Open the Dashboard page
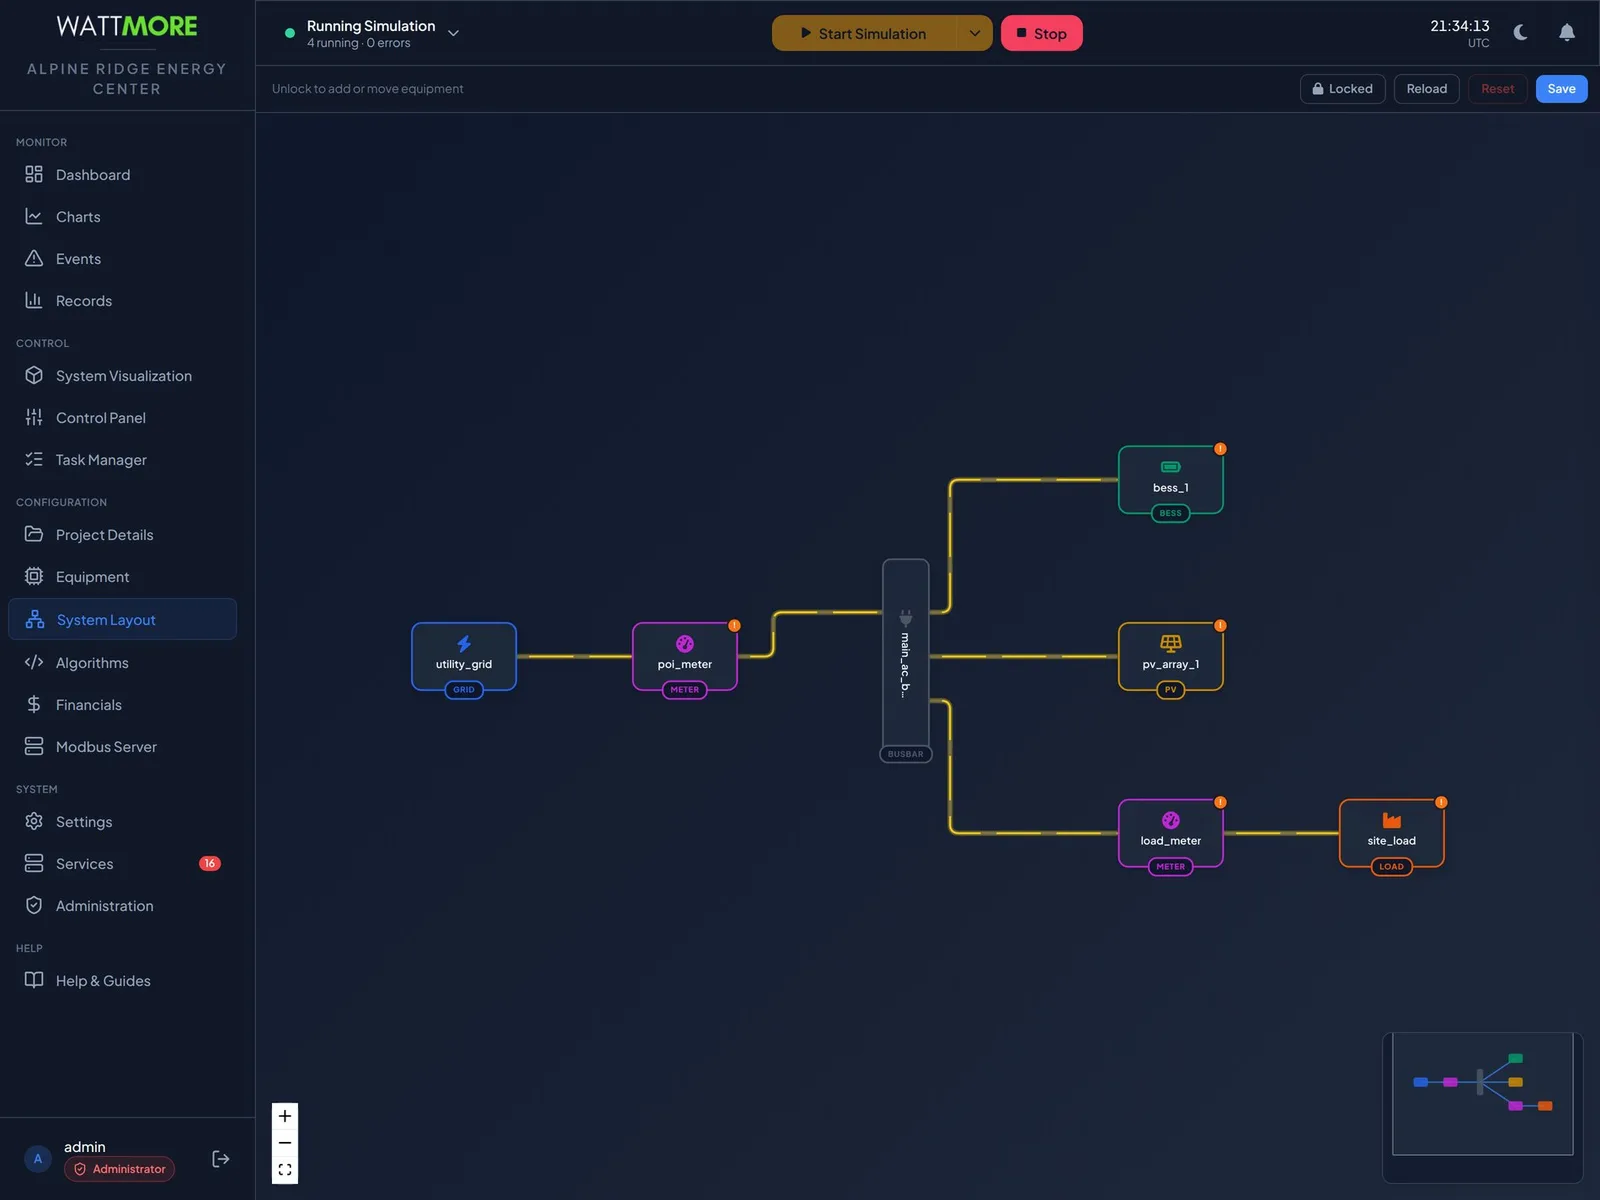The height and width of the screenshot is (1200, 1600). (122, 175)
